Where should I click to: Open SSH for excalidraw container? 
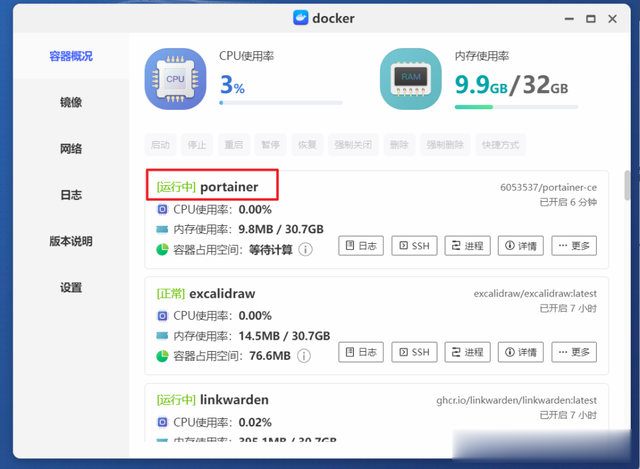[414, 352]
